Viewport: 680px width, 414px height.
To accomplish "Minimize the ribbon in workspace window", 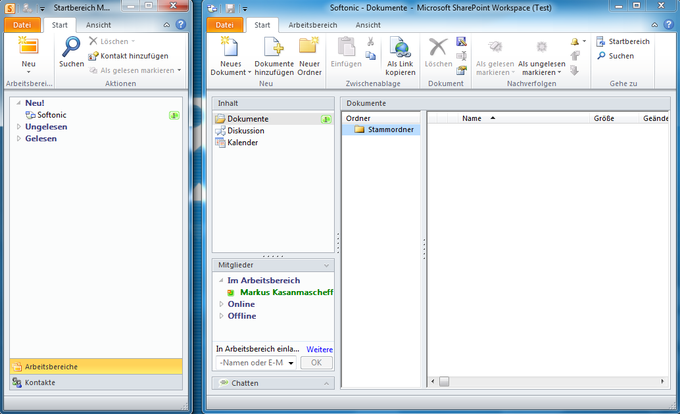I will click(654, 25).
